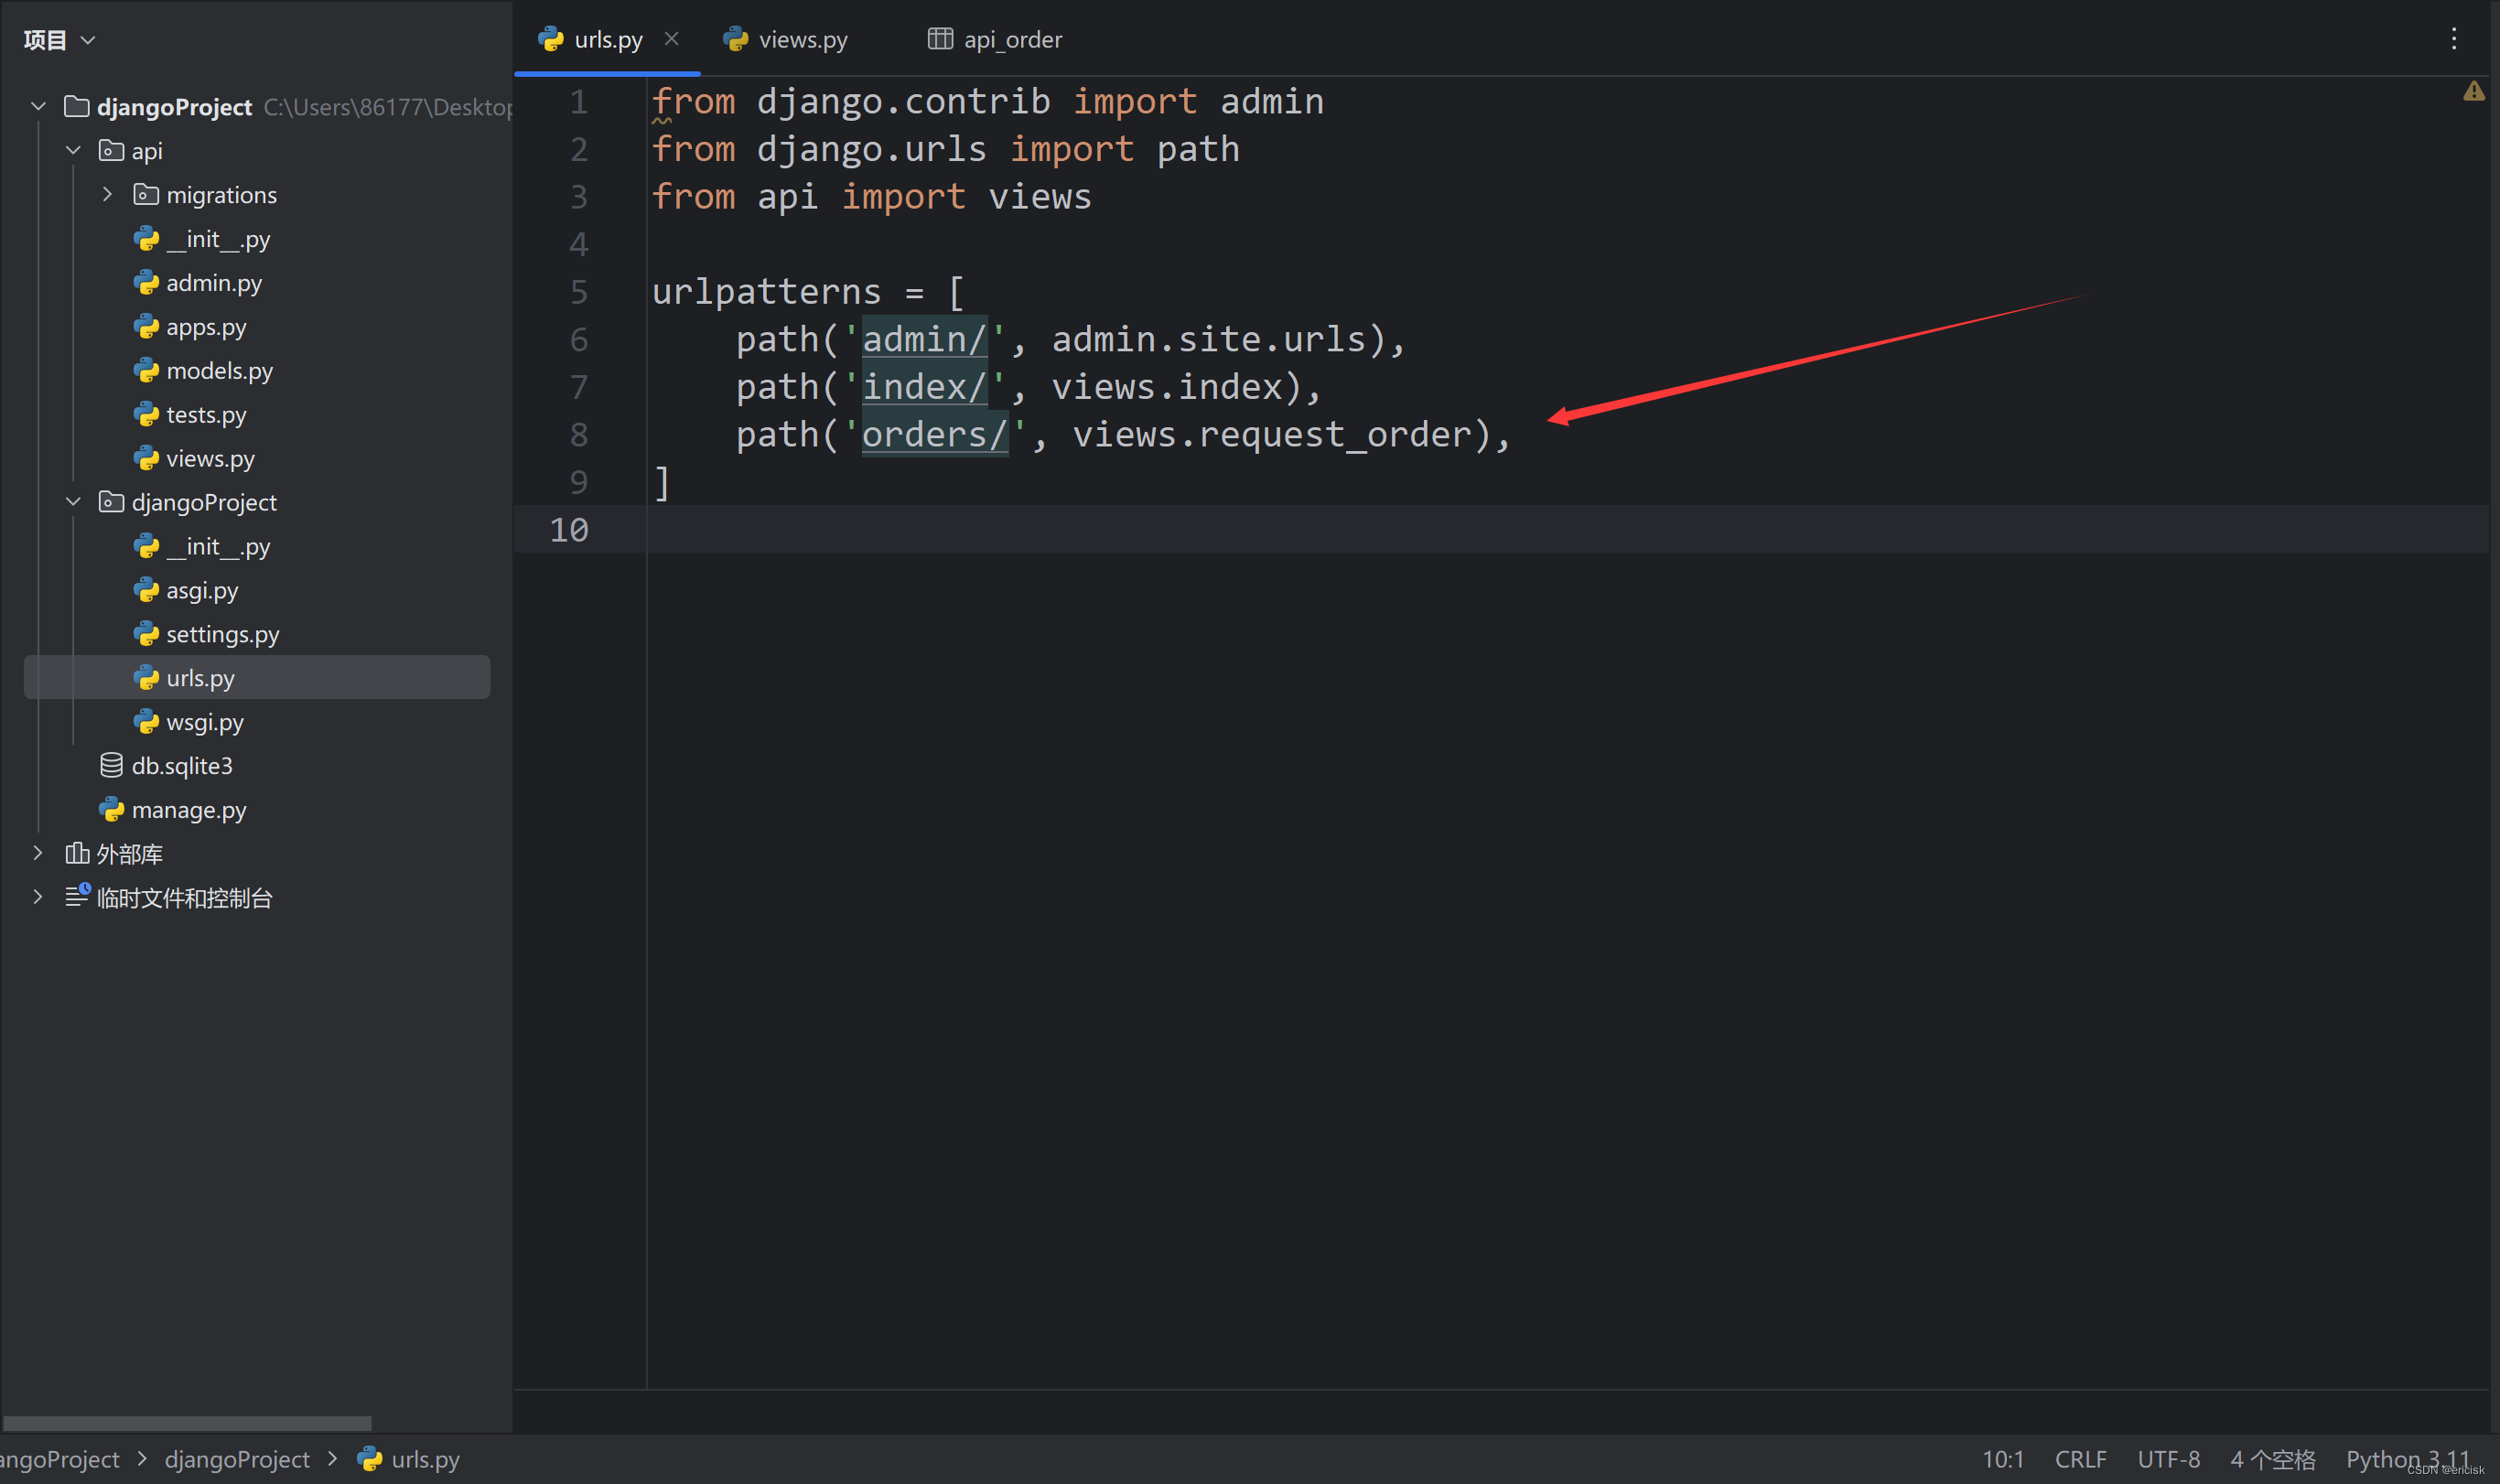Viewport: 2500px width, 1484px height.
Task: Open db.sqlite3 database file
Action: pyautogui.click(x=182, y=766)
